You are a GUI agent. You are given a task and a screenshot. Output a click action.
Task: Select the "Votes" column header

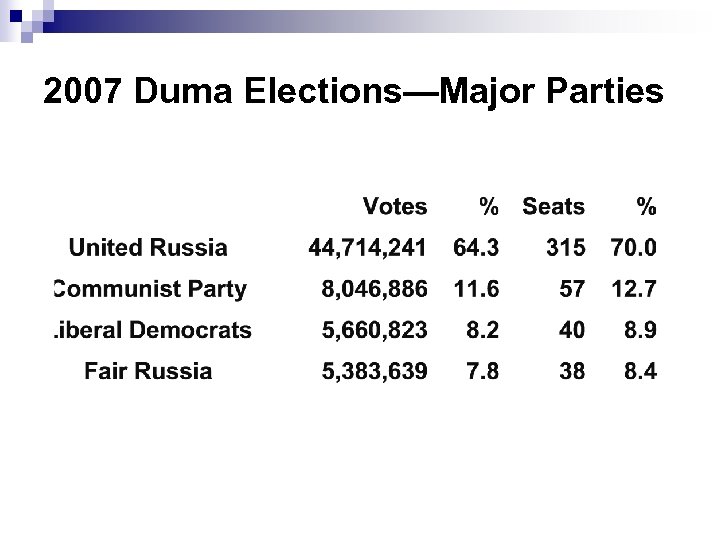click(395, 207)
